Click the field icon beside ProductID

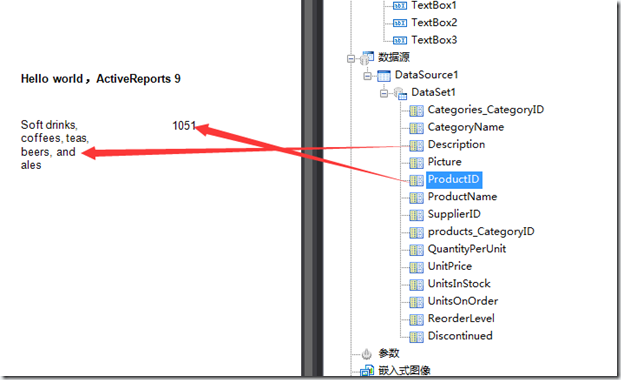[416, 180]
